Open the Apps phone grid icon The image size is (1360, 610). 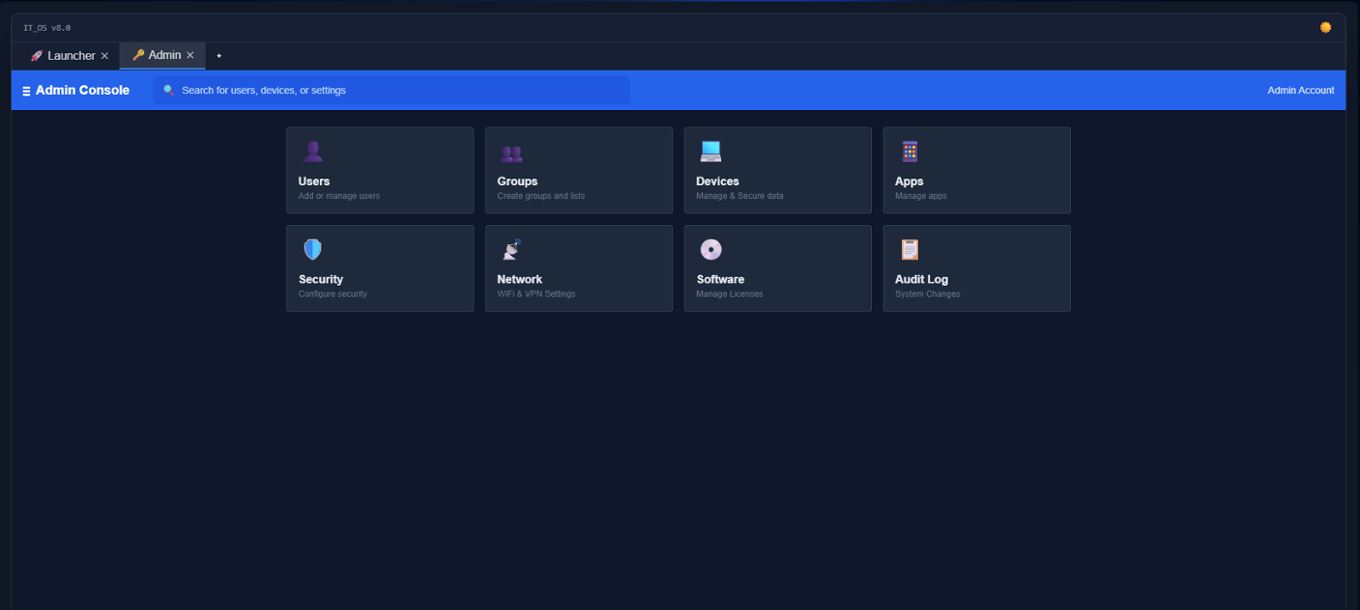tap(909, 151)
